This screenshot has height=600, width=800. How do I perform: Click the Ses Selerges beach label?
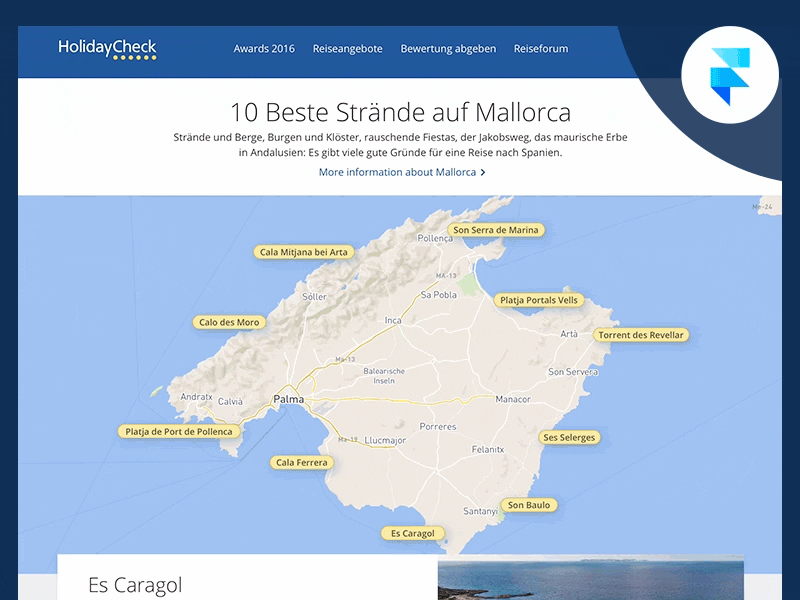[x=569, y=437]
